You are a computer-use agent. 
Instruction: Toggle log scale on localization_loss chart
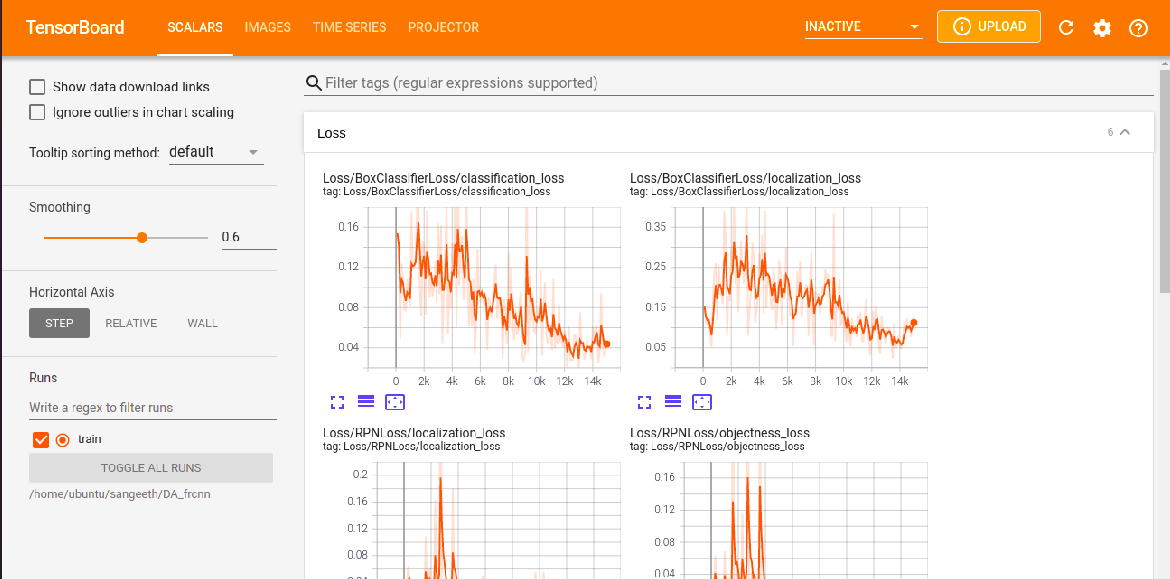(672, 402)
